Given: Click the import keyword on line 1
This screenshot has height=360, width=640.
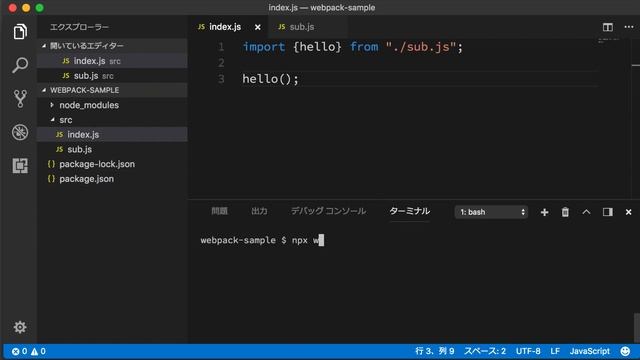Looking at the screenshot, I should click(x=264, y=47).
